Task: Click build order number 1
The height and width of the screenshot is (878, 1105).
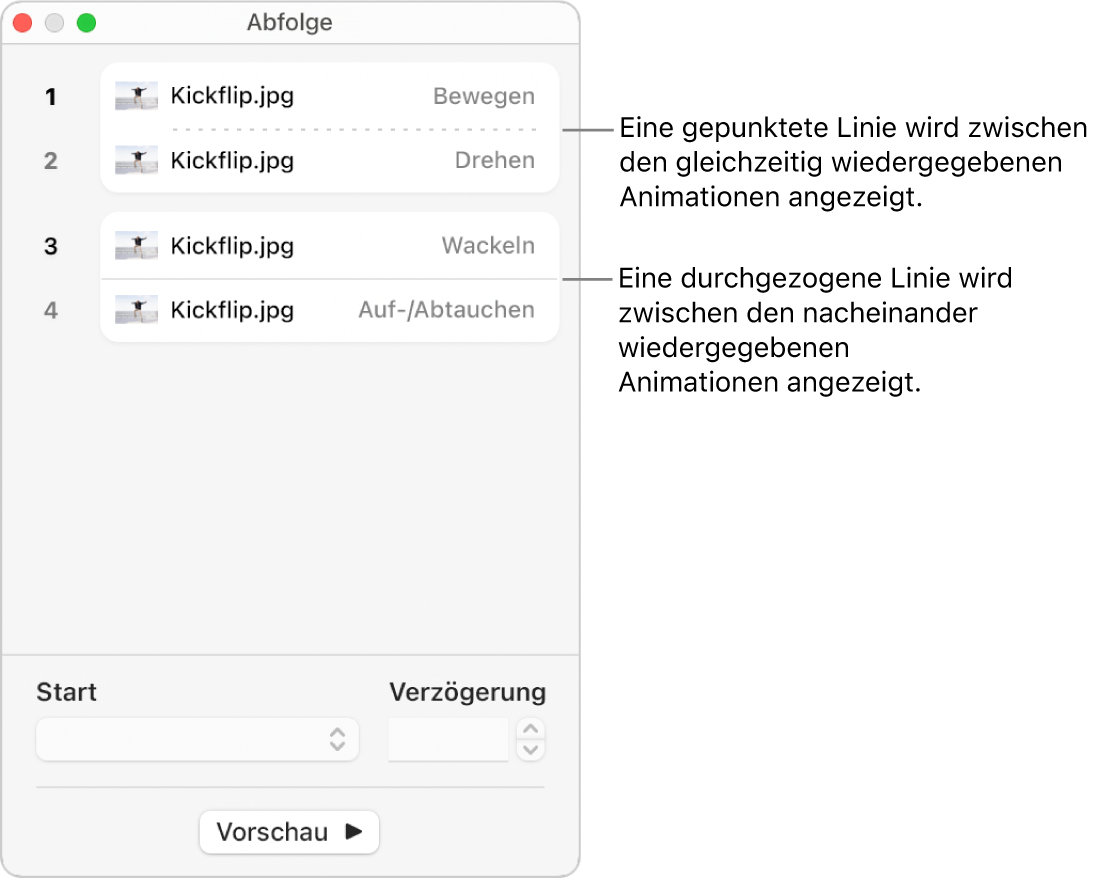Action: tap(51, 97)
